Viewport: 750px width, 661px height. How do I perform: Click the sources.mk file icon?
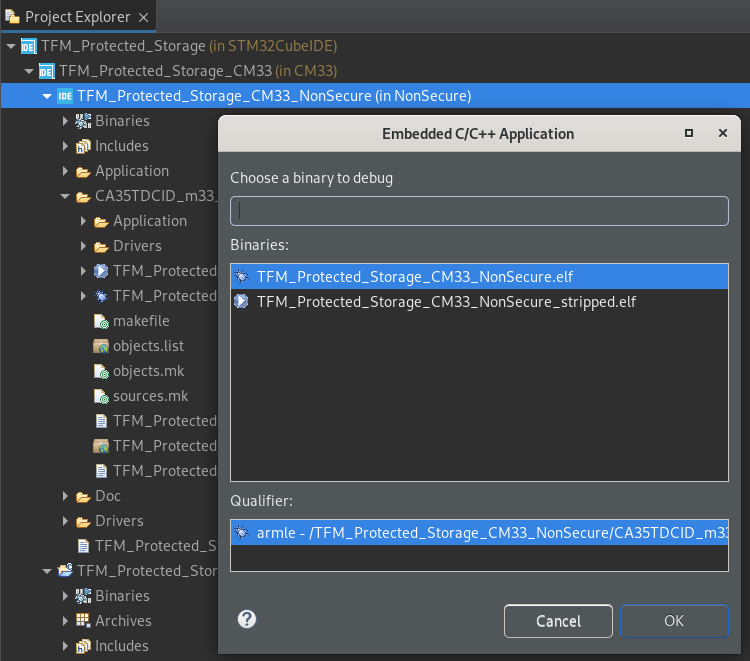point(101,396)
